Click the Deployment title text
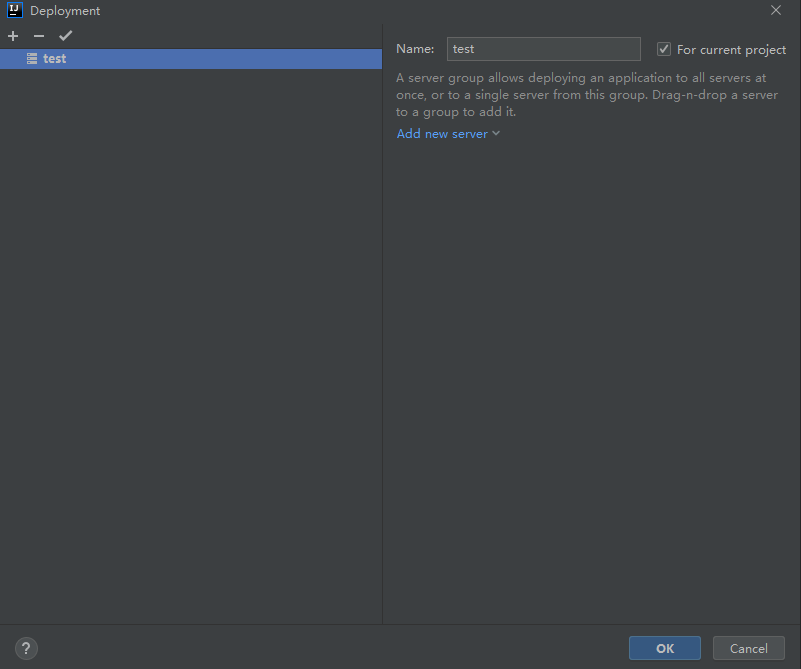 pos(65,11)
